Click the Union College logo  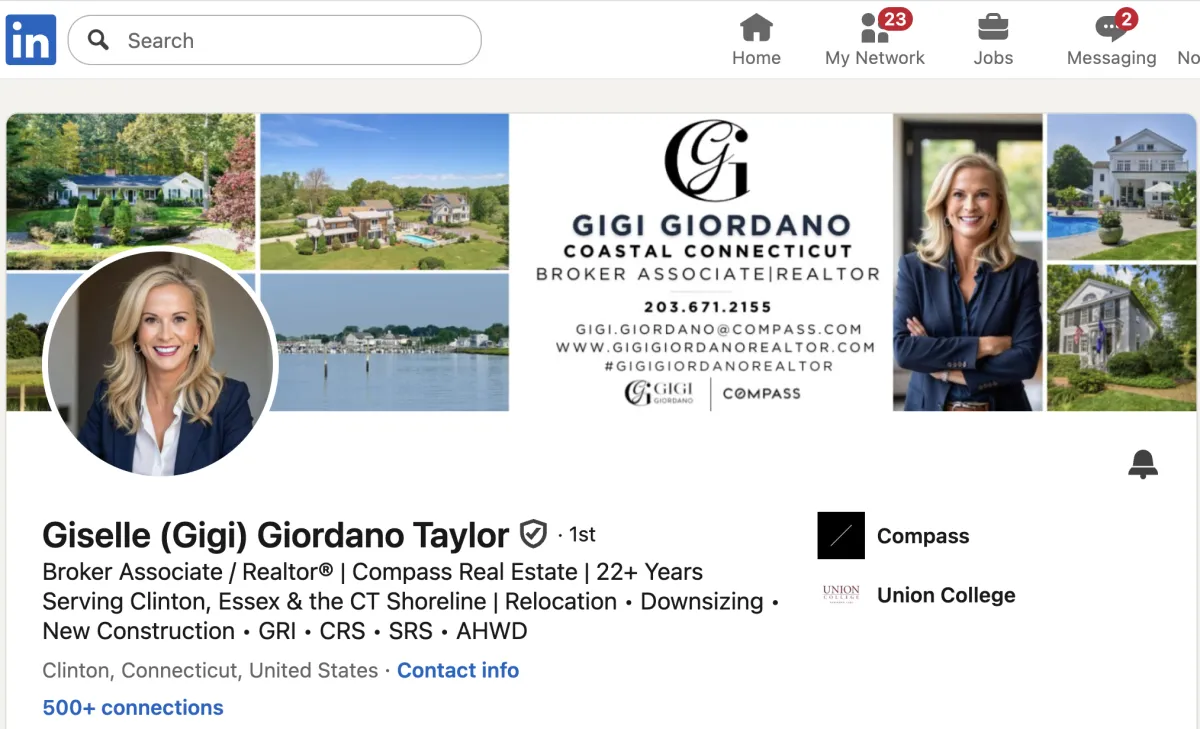pos(841,594)
